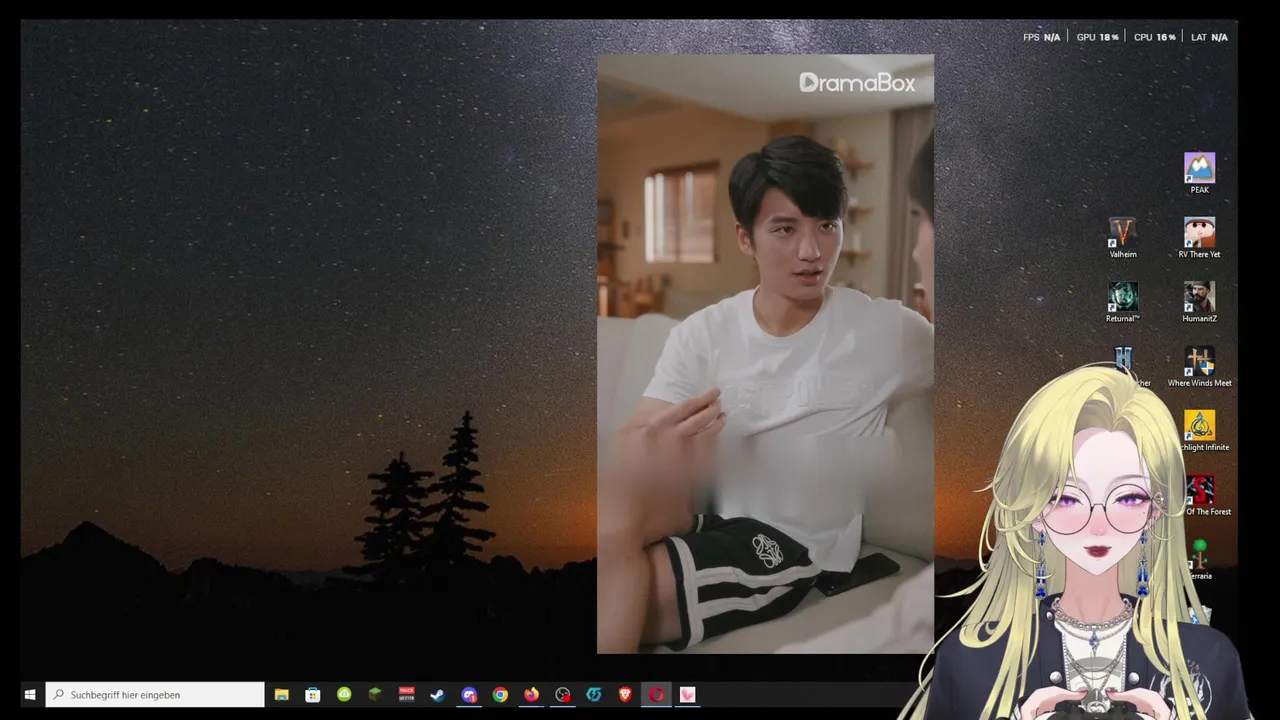Select the RV There Yet desktop shortcut
Screen dimensions: 1280x720
click(1199, 238)
